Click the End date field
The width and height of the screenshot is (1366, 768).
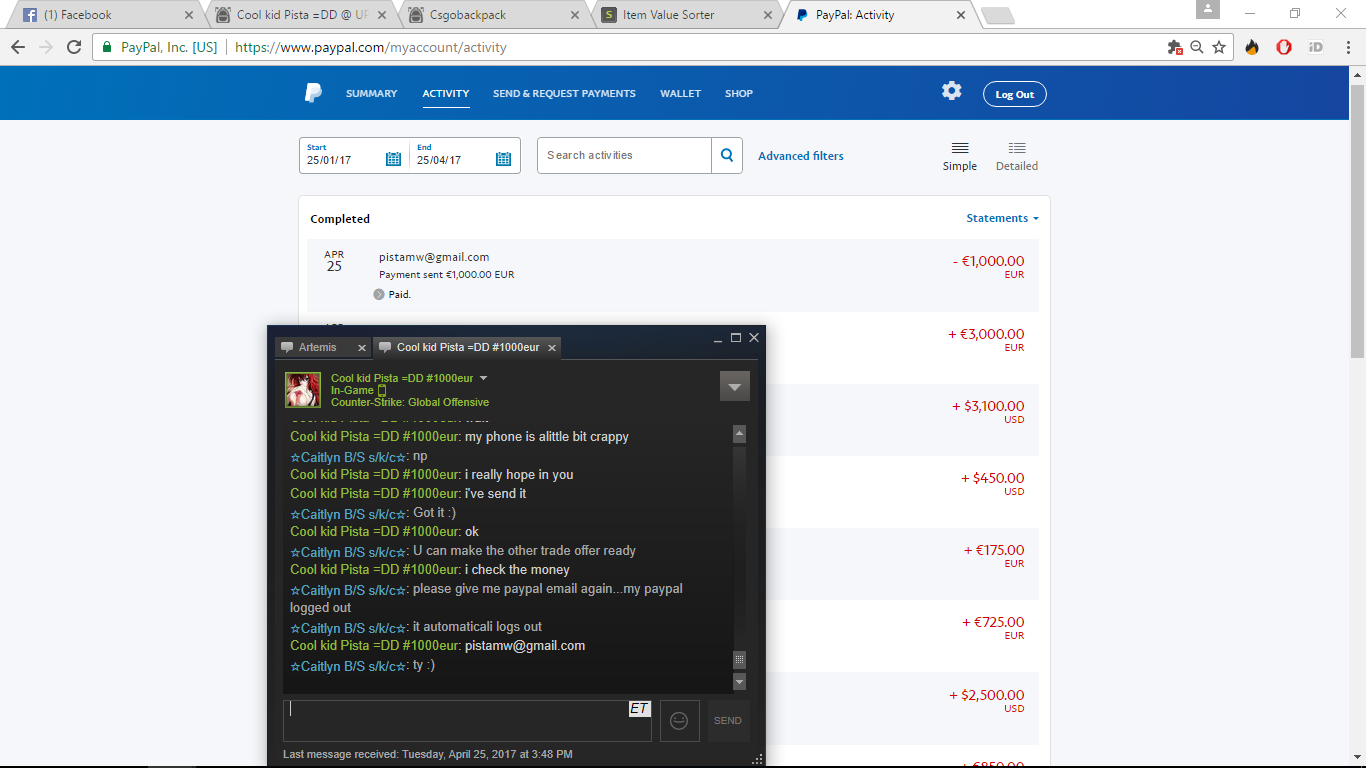coord(465,155)
